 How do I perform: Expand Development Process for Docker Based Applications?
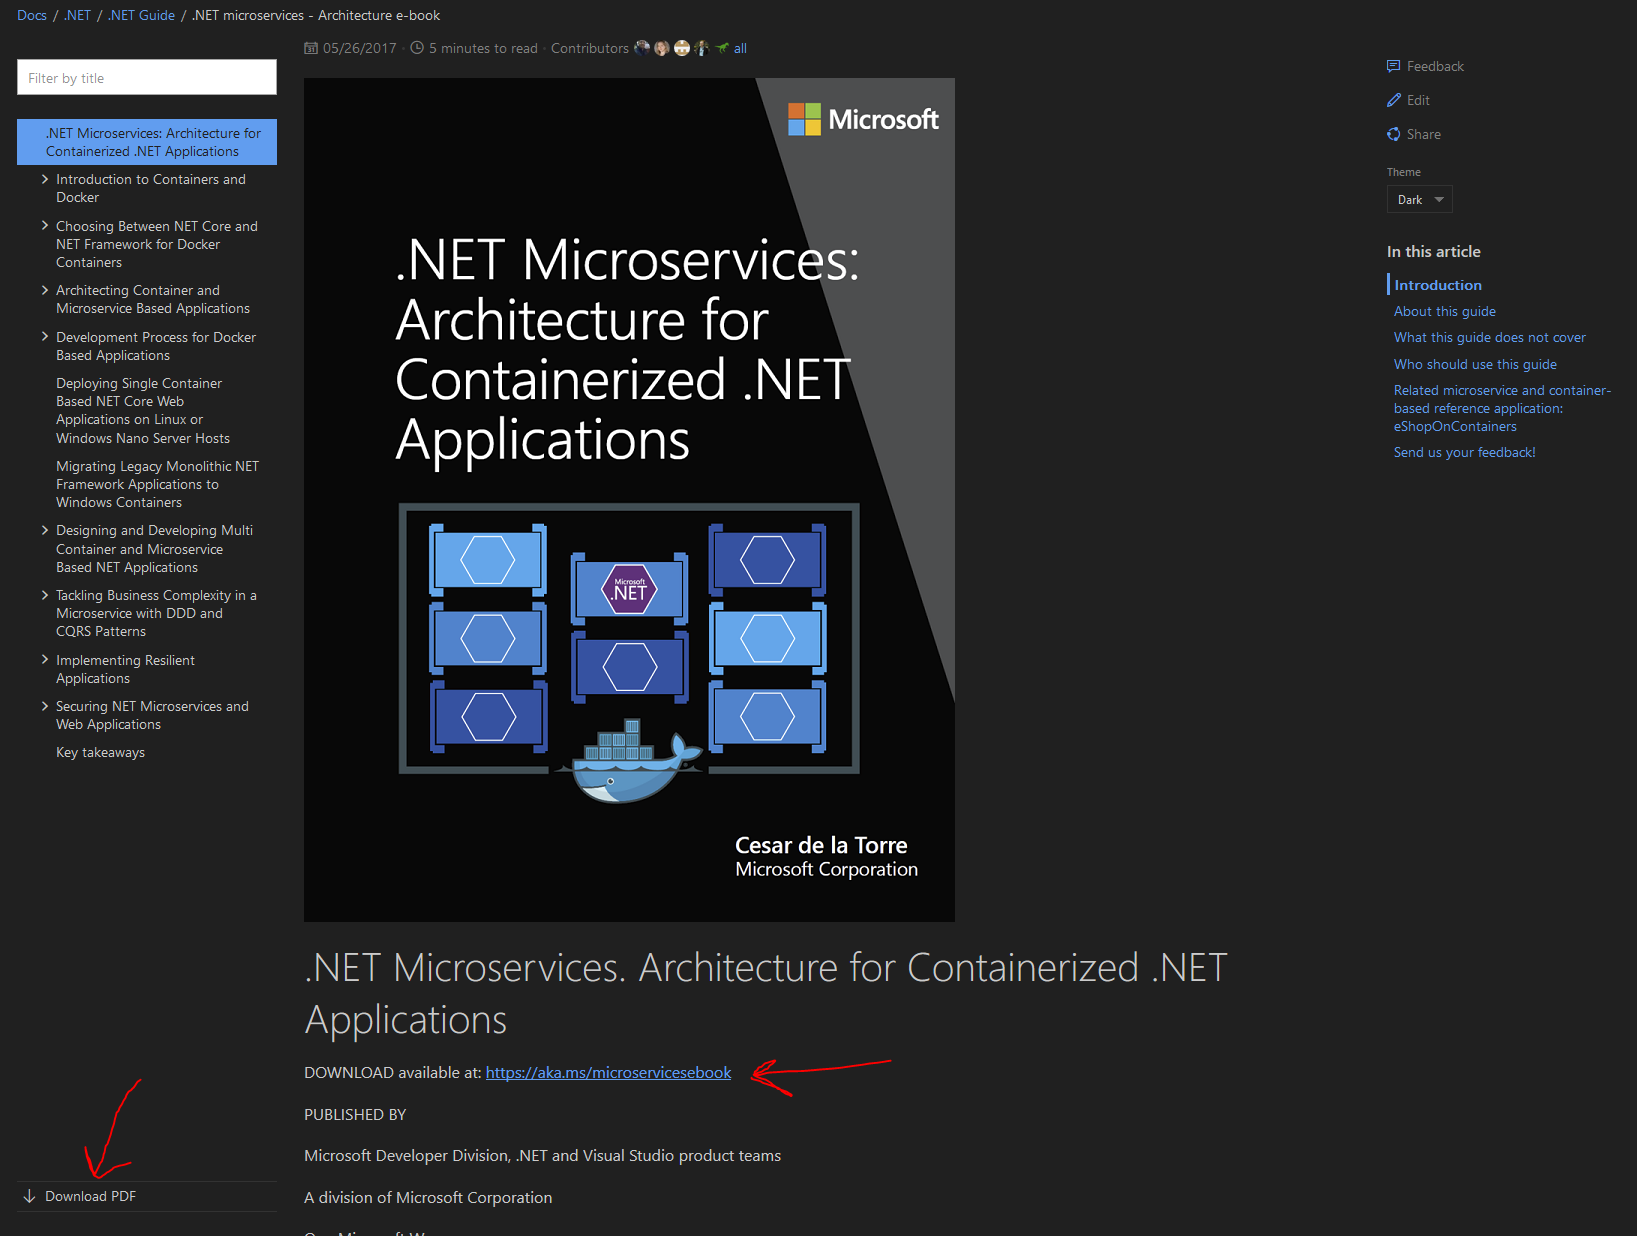[x=45, y=337]
